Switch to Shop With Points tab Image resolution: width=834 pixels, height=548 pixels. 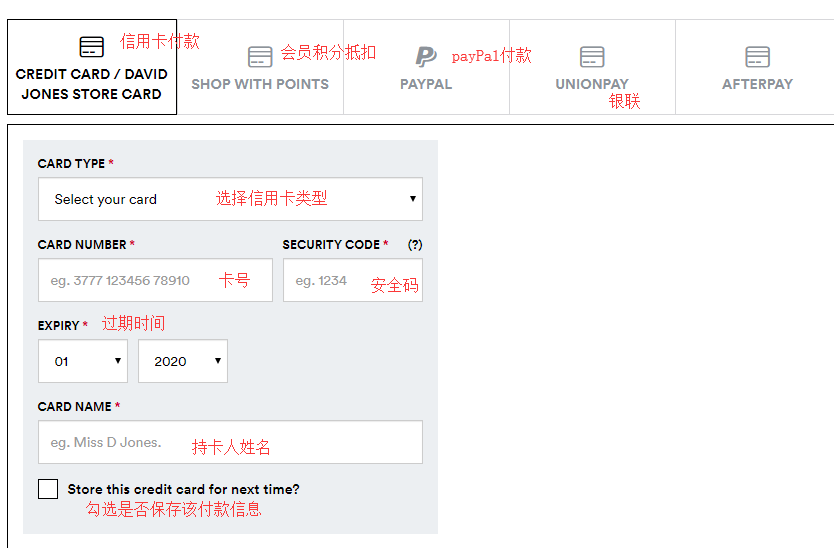pos(260,67)
